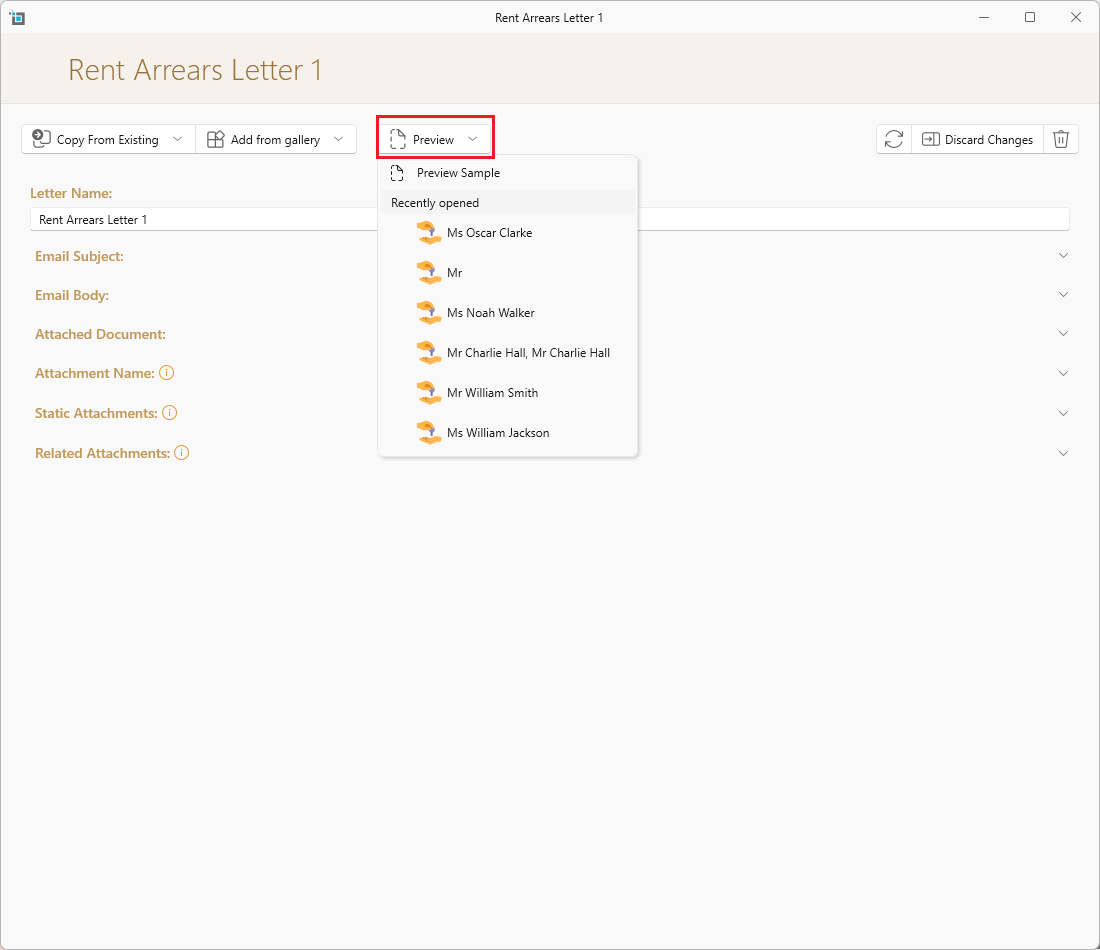Click the trash delete icon
Image resolution: width=1100 pixels, height=950 pixels.
tap(1061, 140)
